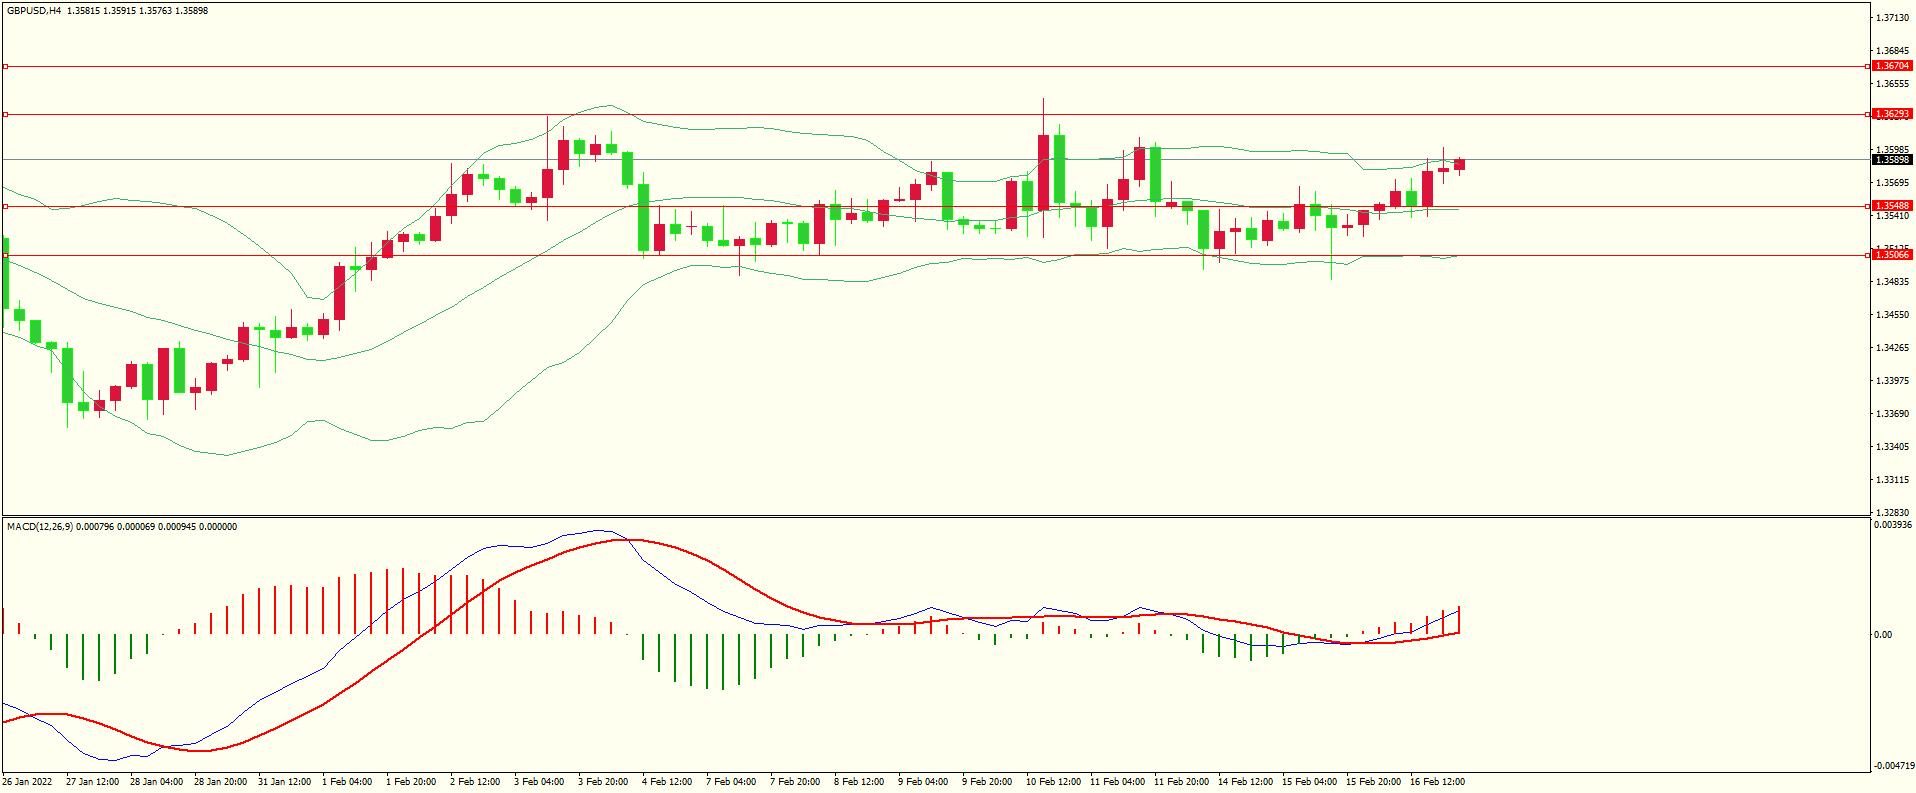Click the 1.33975 price axis label

(x=1892, y=381)
